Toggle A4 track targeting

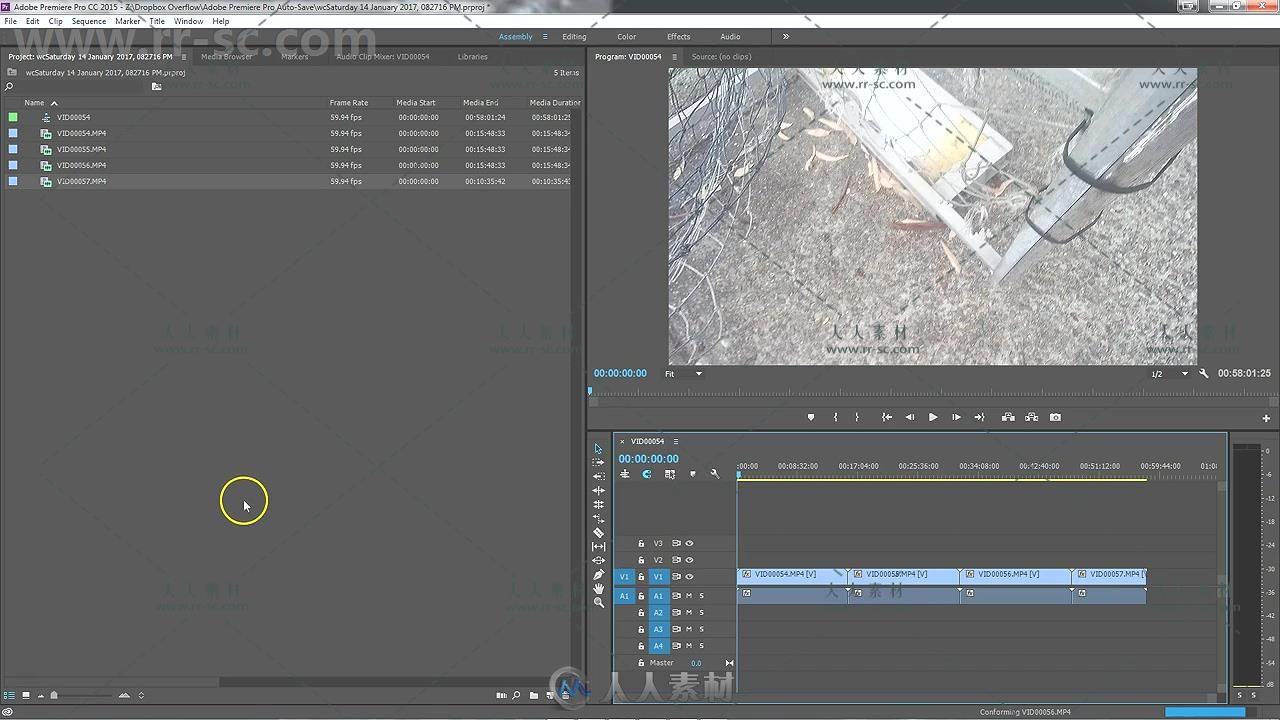tap(658, 645)
